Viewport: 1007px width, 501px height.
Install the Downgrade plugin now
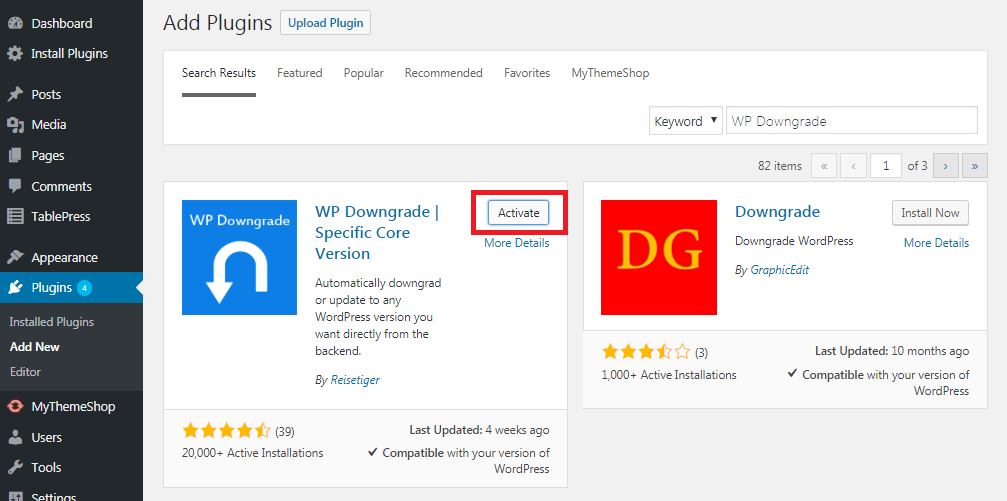[930, 213]
